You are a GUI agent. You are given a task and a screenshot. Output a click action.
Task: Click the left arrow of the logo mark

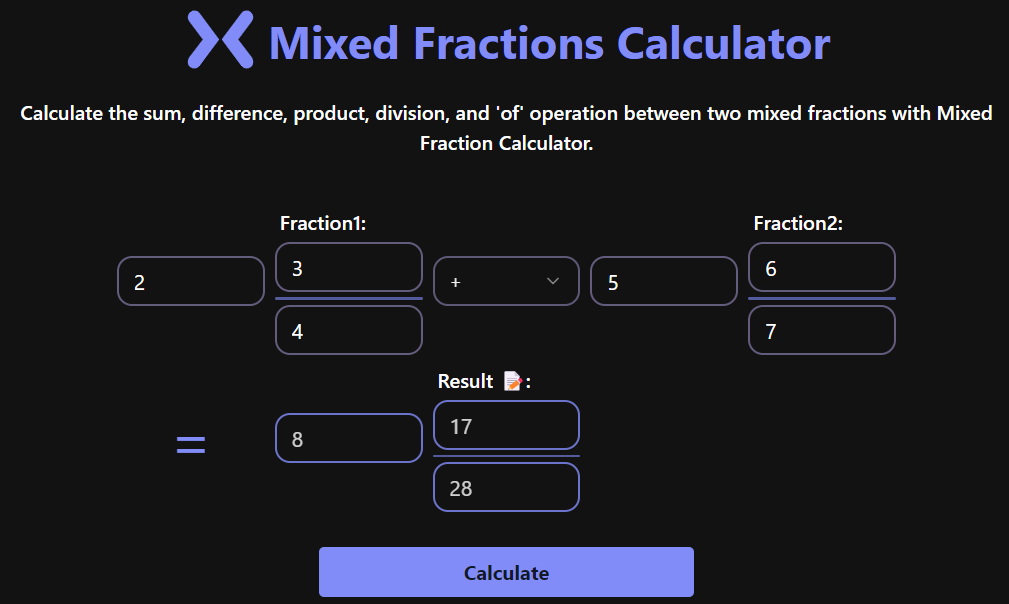[204, 42]
